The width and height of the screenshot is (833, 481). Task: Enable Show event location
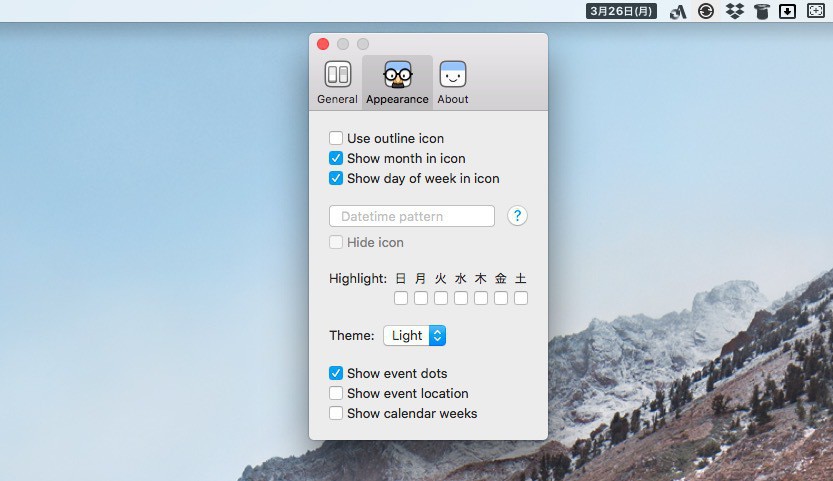point(336,393)
